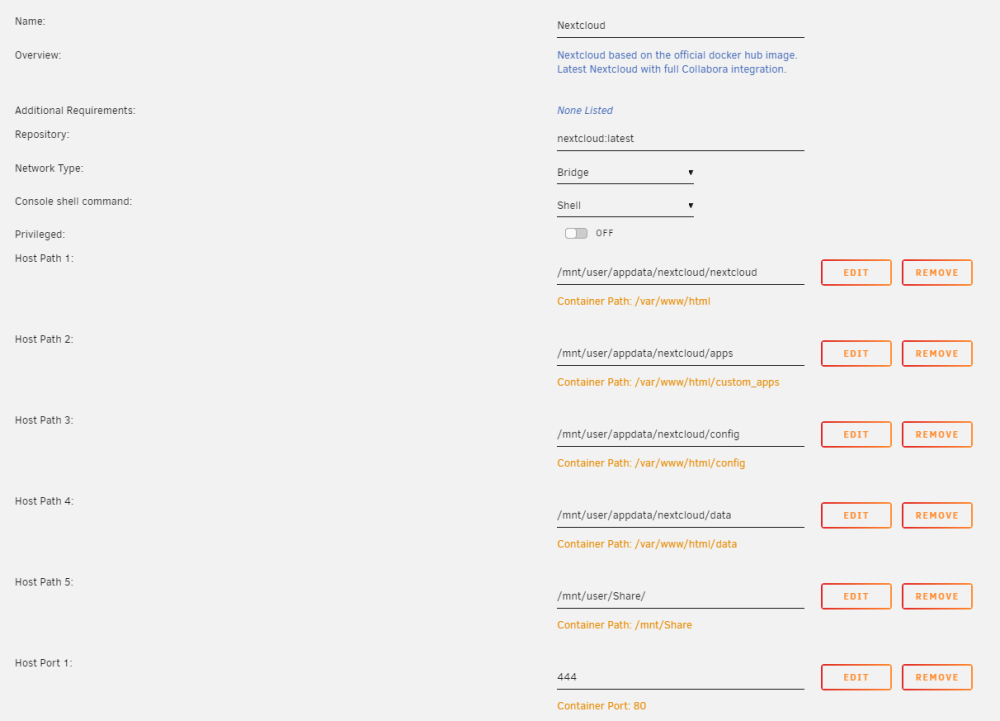Image resolution: width=1000 pixels, height=721 pixels.
Task: Edit Host Path 4 data mapping
Action: pos(856,516)
